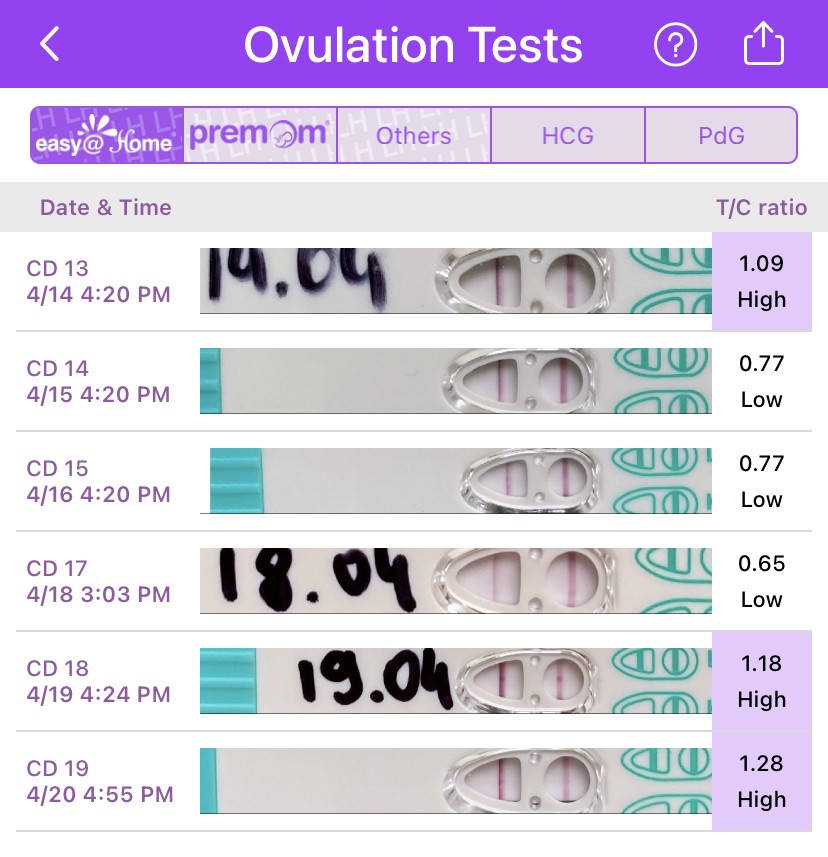Tap the 1.28 High ratio result
Image resolution: width=828 pixels, height=857 pixels.
pyautogui.click(x=761, y=781)
